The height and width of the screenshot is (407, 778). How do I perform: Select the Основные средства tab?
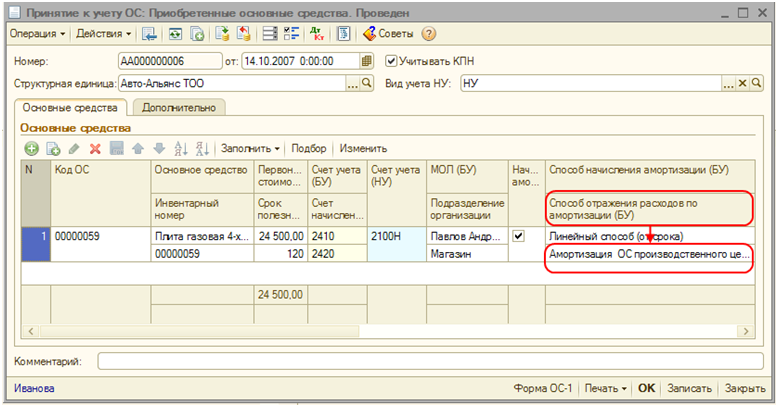point(70,107)
